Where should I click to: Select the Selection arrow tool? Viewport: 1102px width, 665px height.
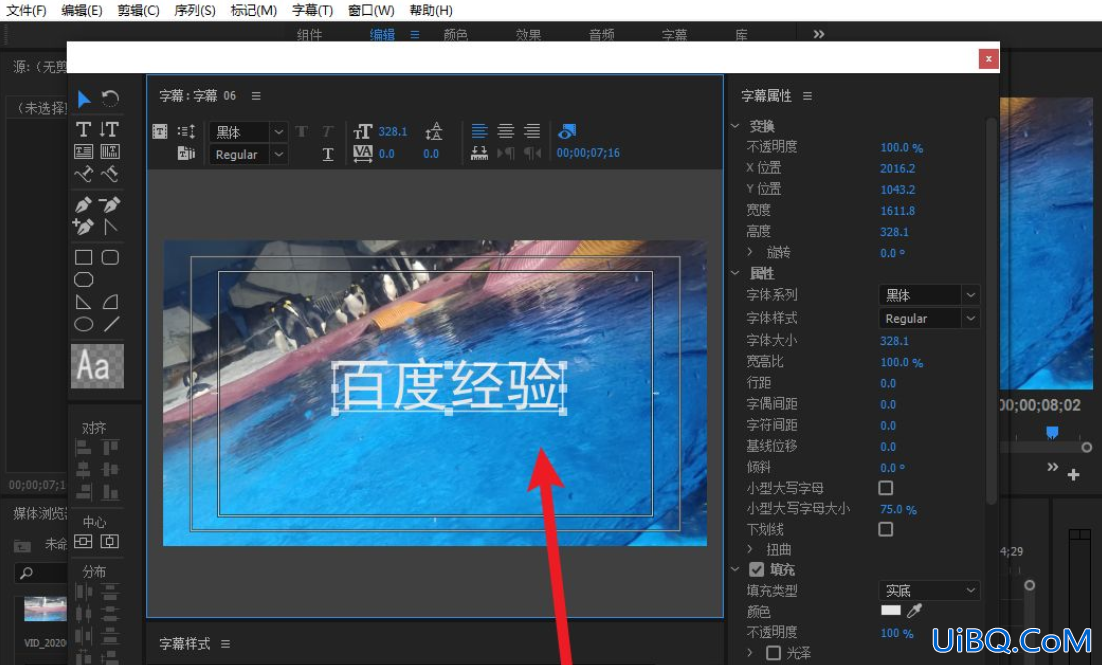click(84, 98)
